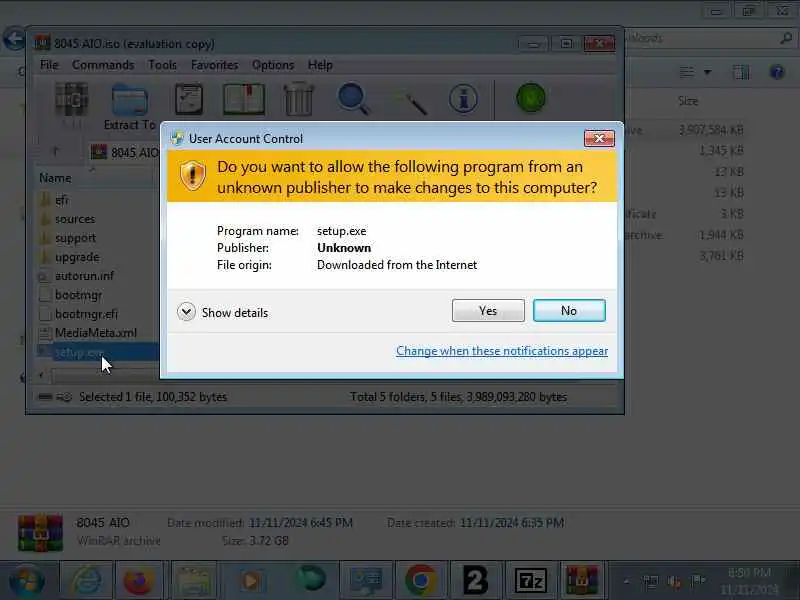The height and width of the screenshot is (600, 800).
Task: Click Explorer back navigation arrow
Action: pos(14,38)
